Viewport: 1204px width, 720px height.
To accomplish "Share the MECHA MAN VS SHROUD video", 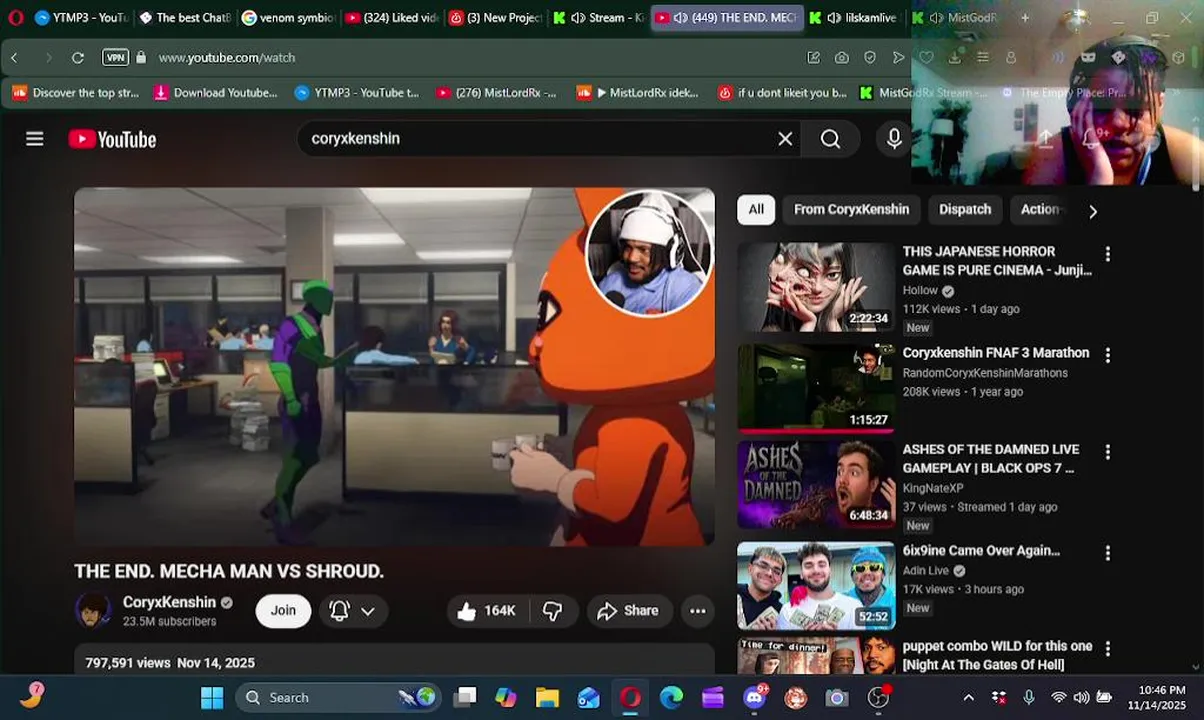I will pyautogui.click(x=628, y=611).
